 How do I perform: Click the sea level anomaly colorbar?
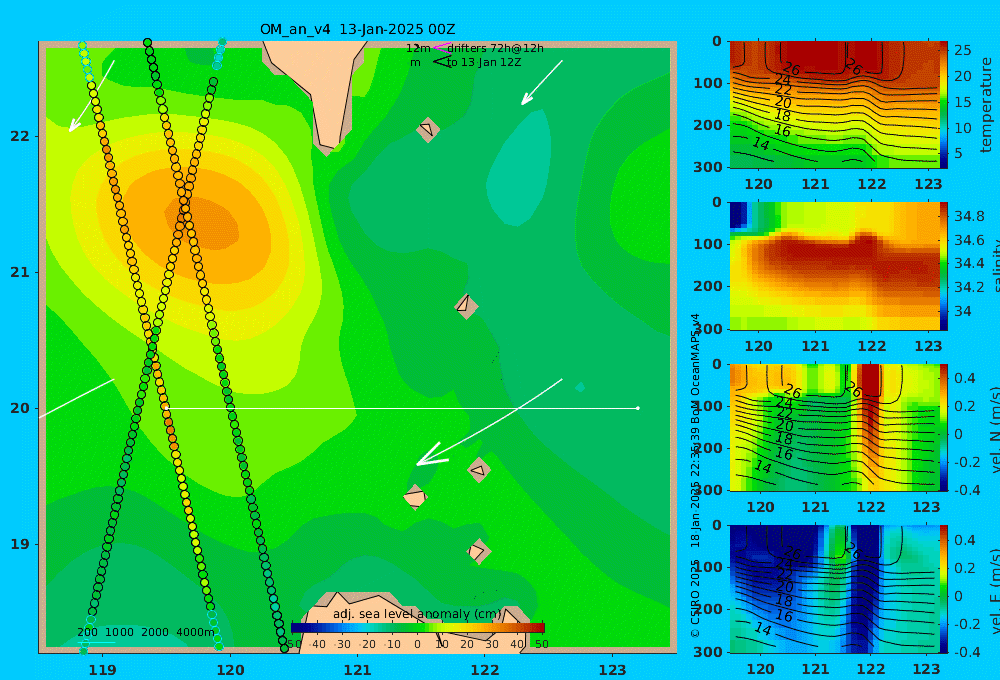click(x=418, y=628)
